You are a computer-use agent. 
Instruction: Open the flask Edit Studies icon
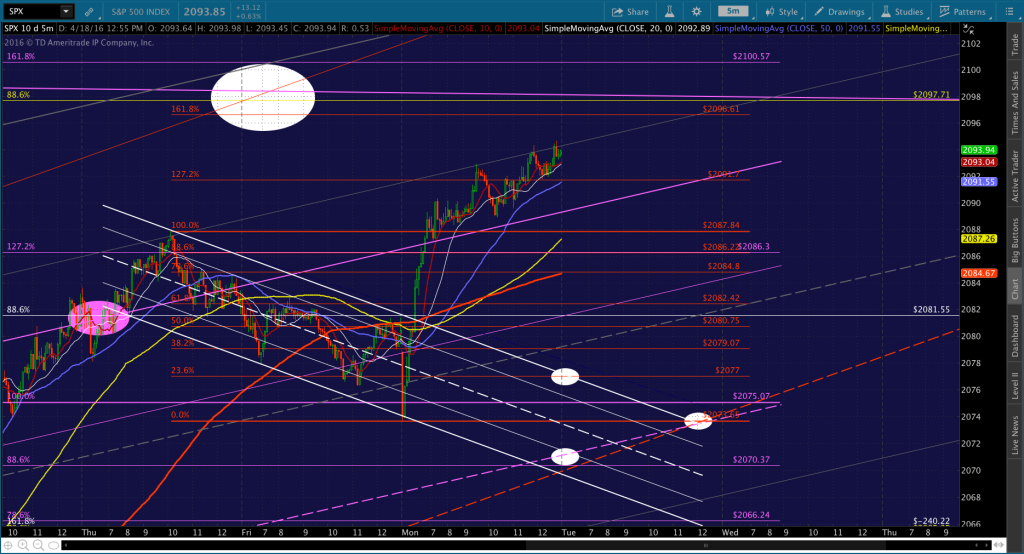click(x=669, y=12)
